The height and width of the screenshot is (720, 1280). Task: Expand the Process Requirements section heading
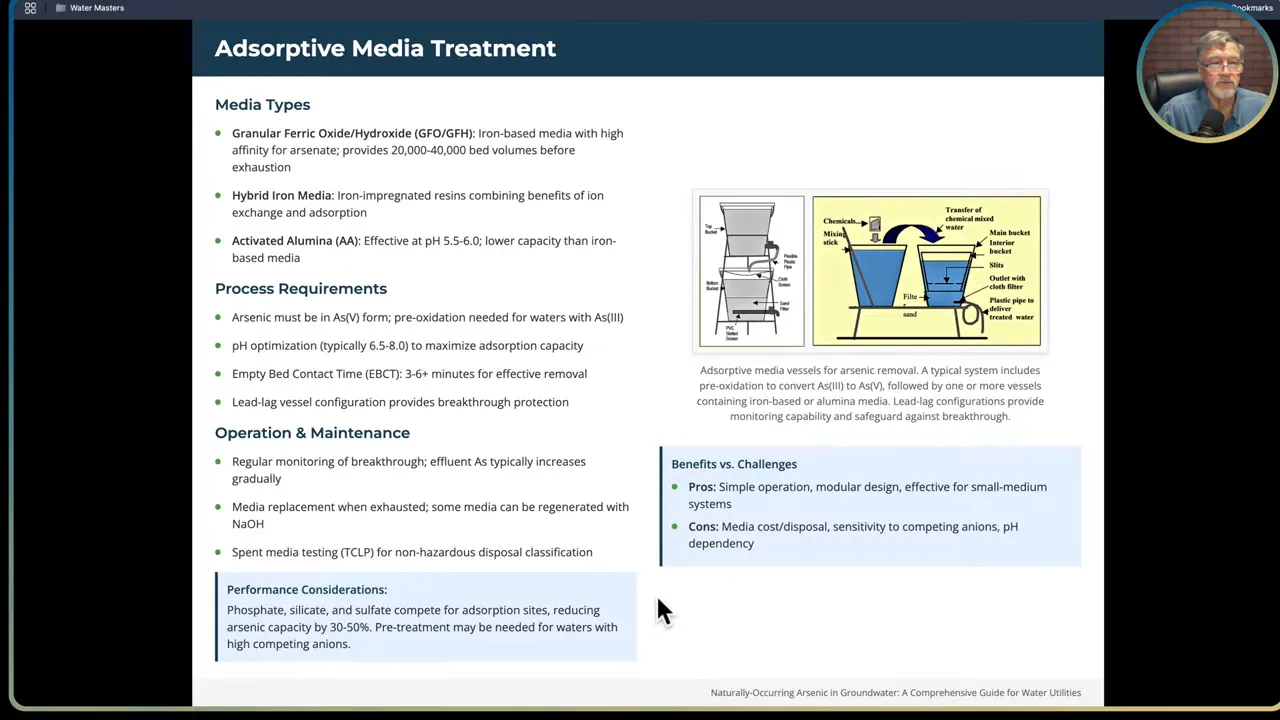[x=300, y=288]
